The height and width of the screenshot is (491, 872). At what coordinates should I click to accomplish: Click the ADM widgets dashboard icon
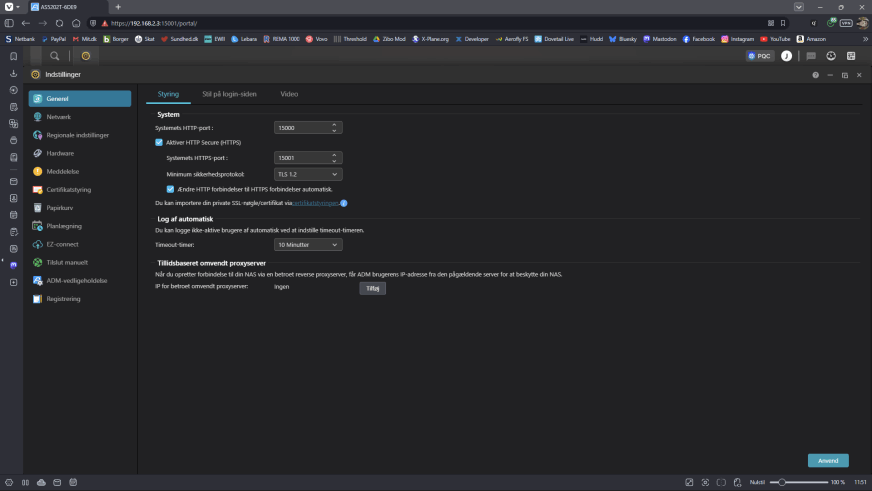point(850,56)
